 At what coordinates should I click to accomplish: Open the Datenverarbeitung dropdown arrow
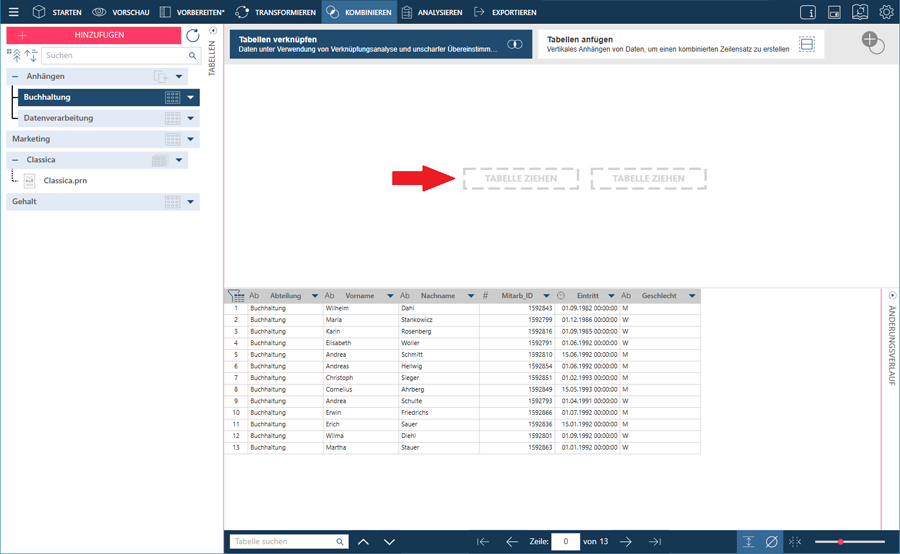(191, 119)
